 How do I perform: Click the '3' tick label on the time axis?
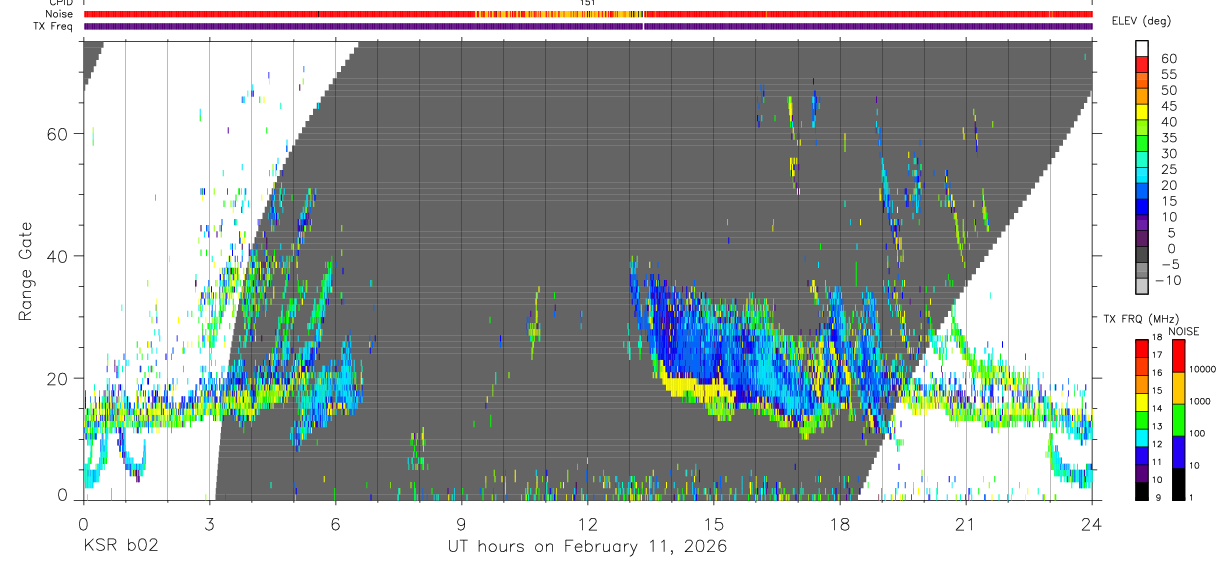[x=209, y=523]
